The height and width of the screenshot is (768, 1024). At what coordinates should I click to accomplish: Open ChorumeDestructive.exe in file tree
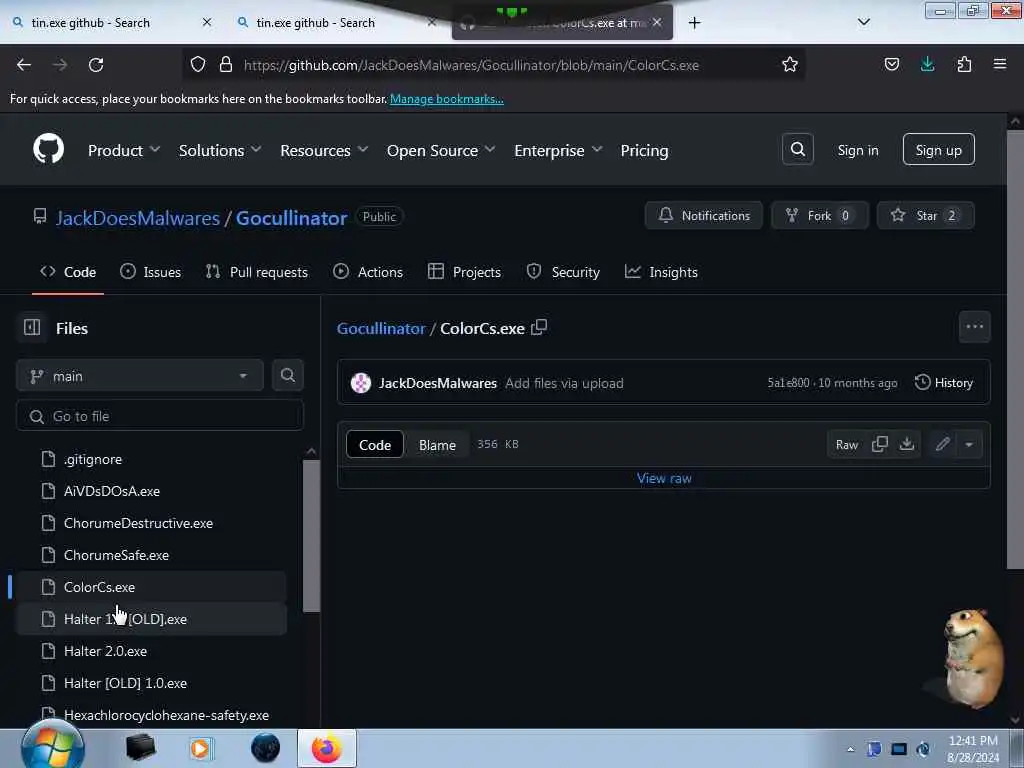click(x=138, y=523)
